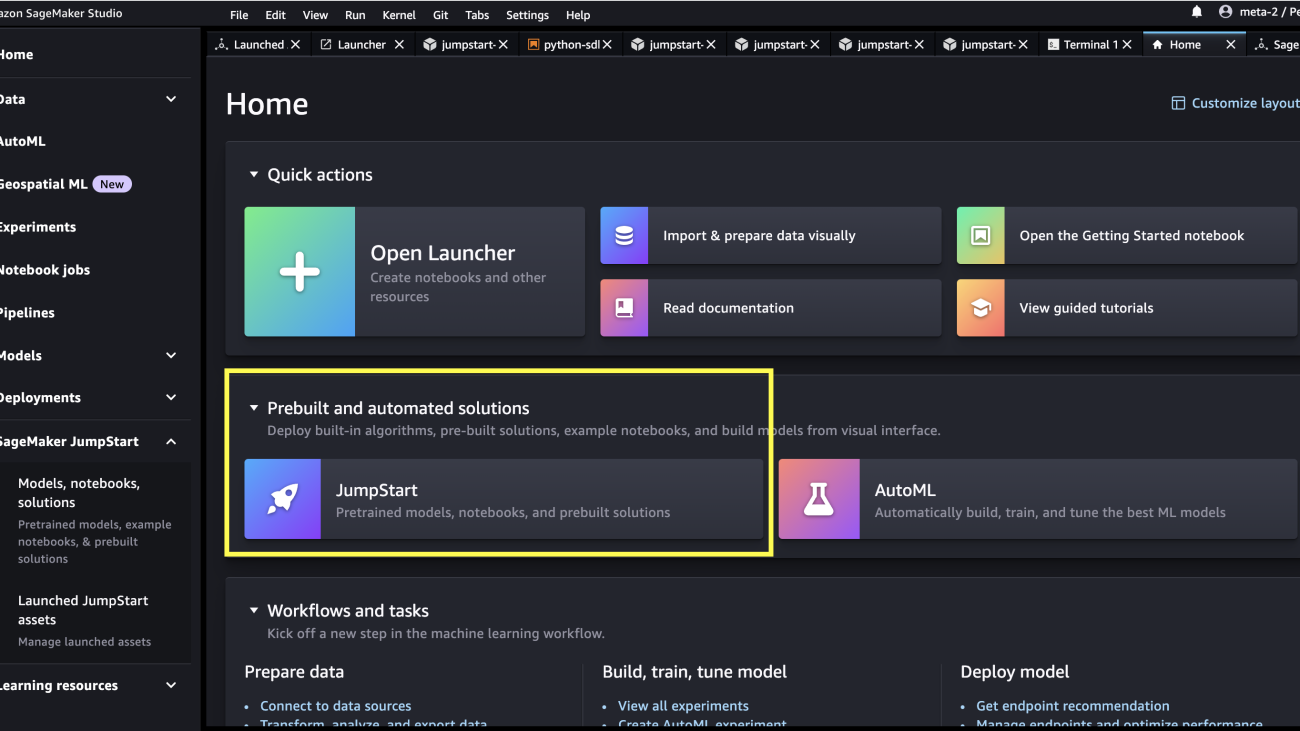Click the Prepare data heading
This screenshot has height=731, width=1300.
tap(294, 672)
